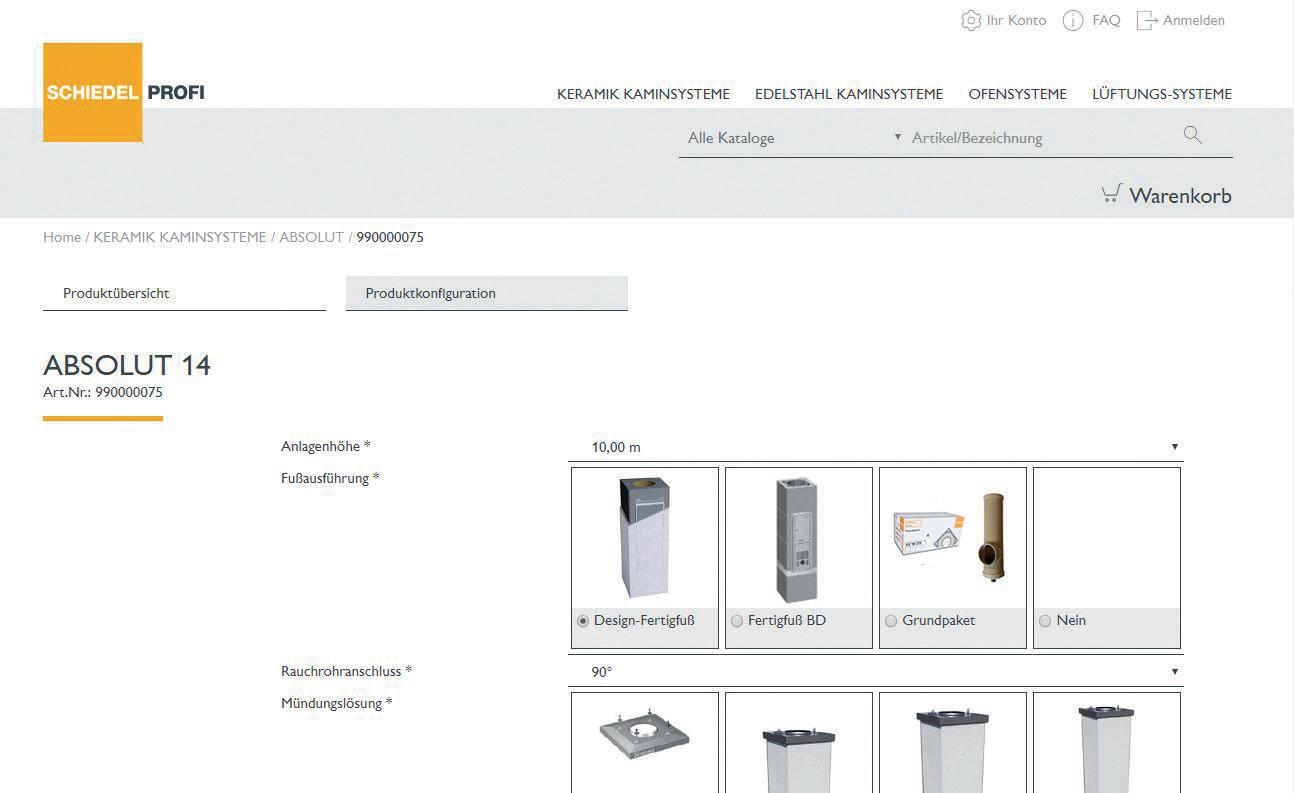Viewport: 1294px width, 793px height.
Task: Click ABSOLUT breadcrumb link
Action: 311,237
